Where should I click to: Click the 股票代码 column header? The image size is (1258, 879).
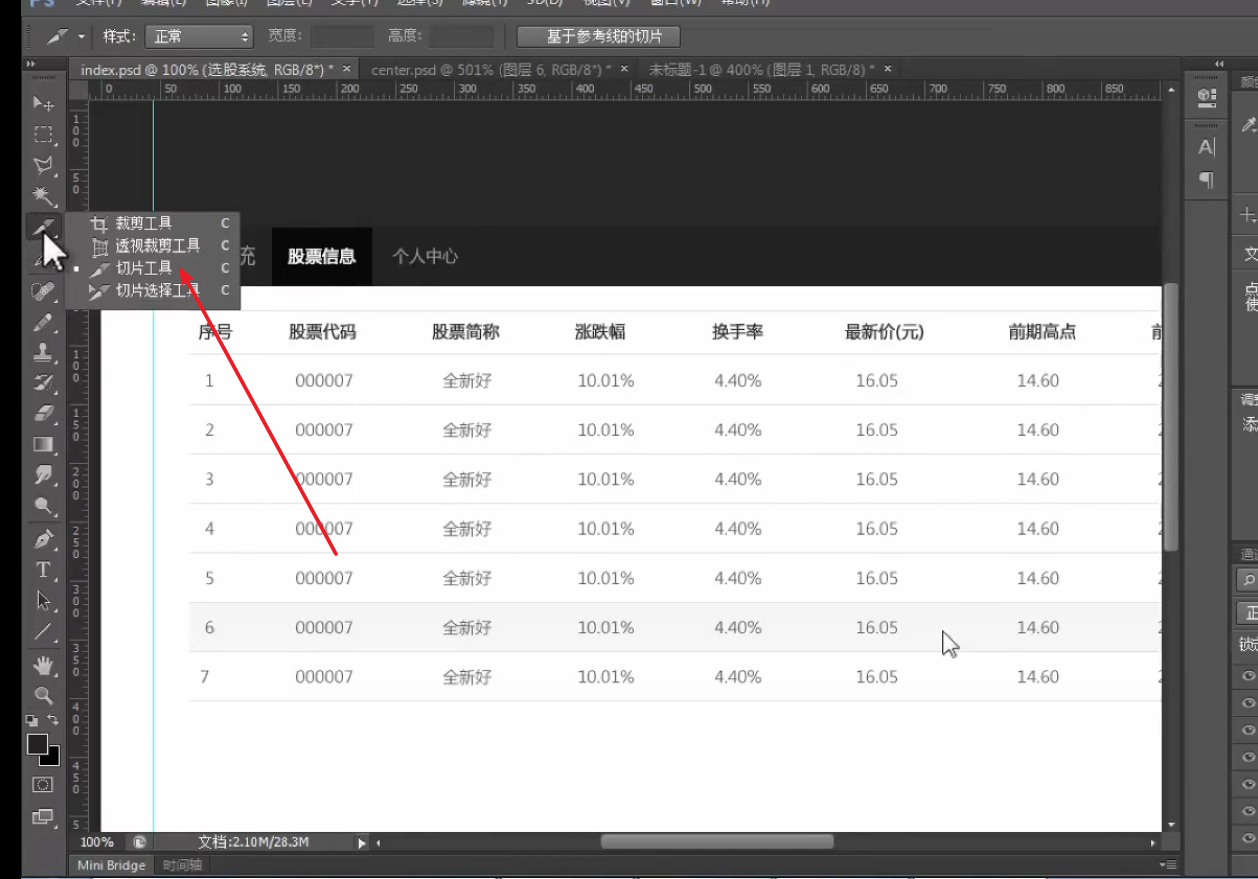322,332
